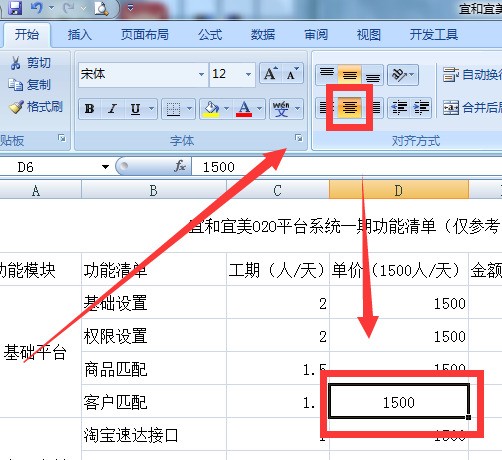
Task: Toggle the Center horizontal alignment button
Action: click(349, 107)
